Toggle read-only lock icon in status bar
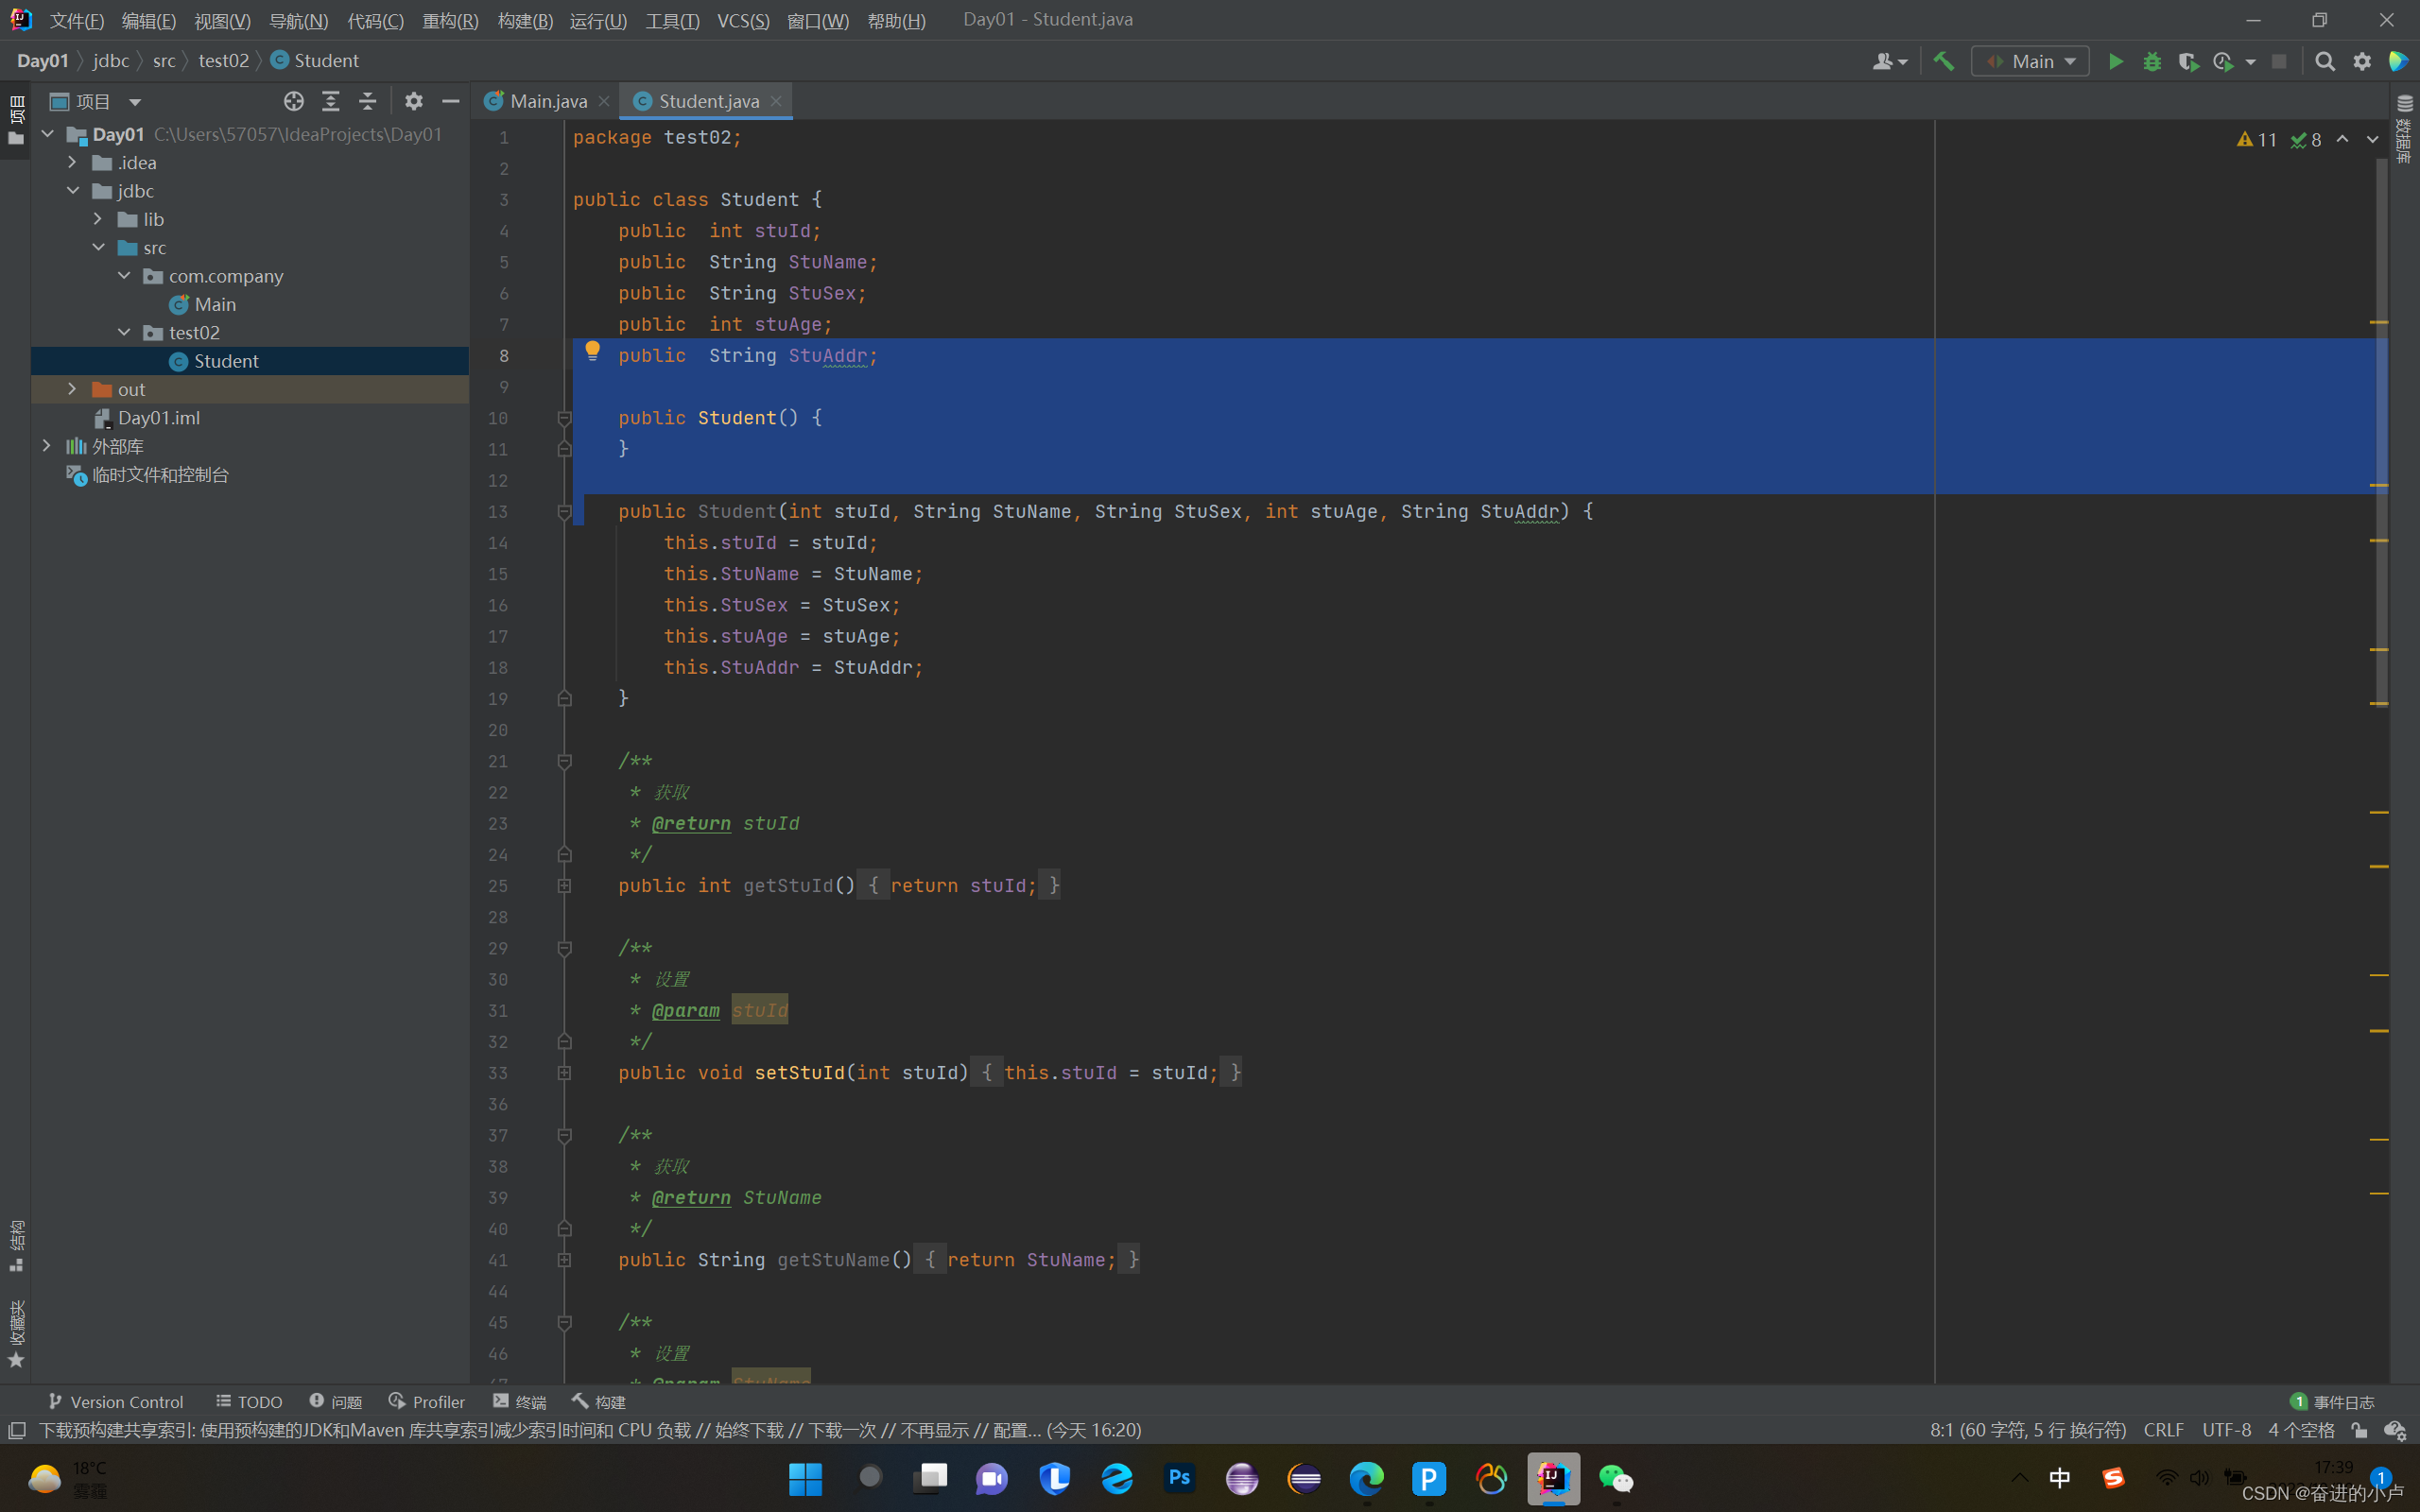Viewport: 2420px width, 1512px height. point(2359,1430)
